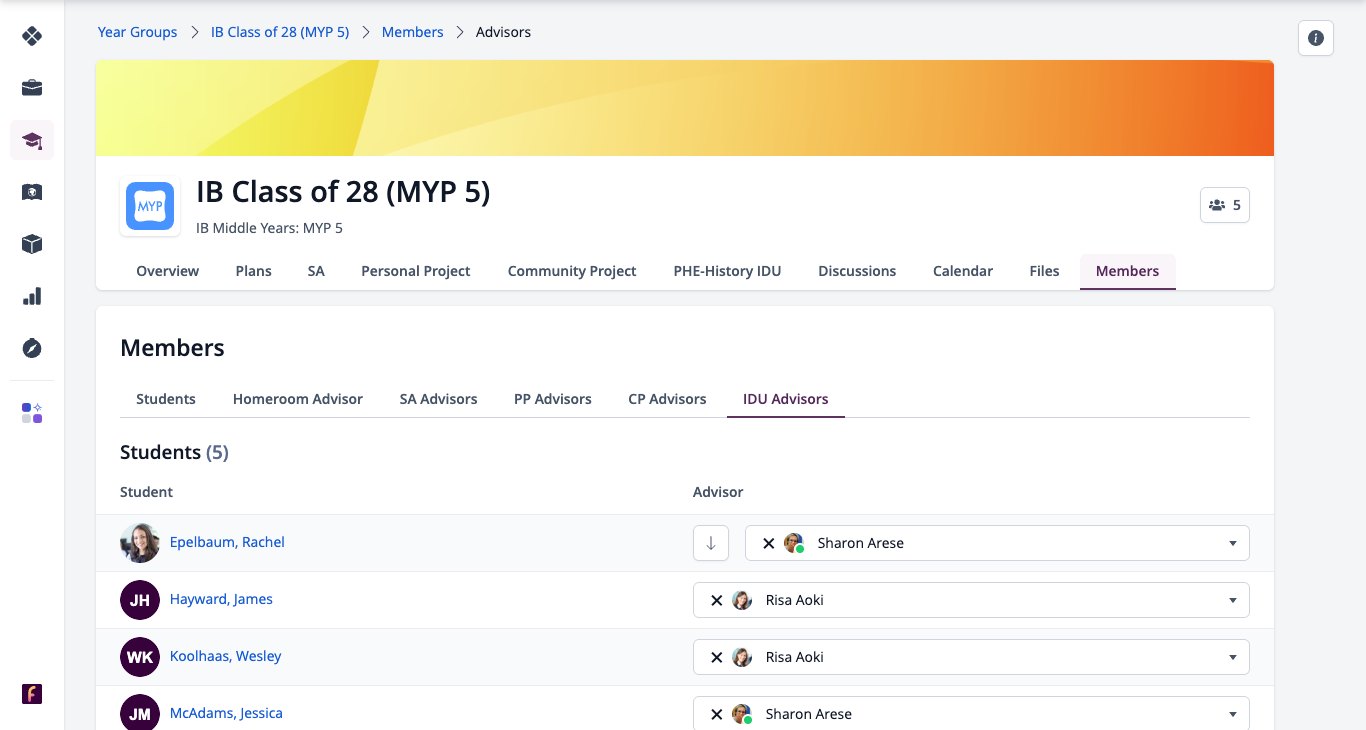
Task: Open the PP Advisors sub-tab
Action: tap(553, 399)
